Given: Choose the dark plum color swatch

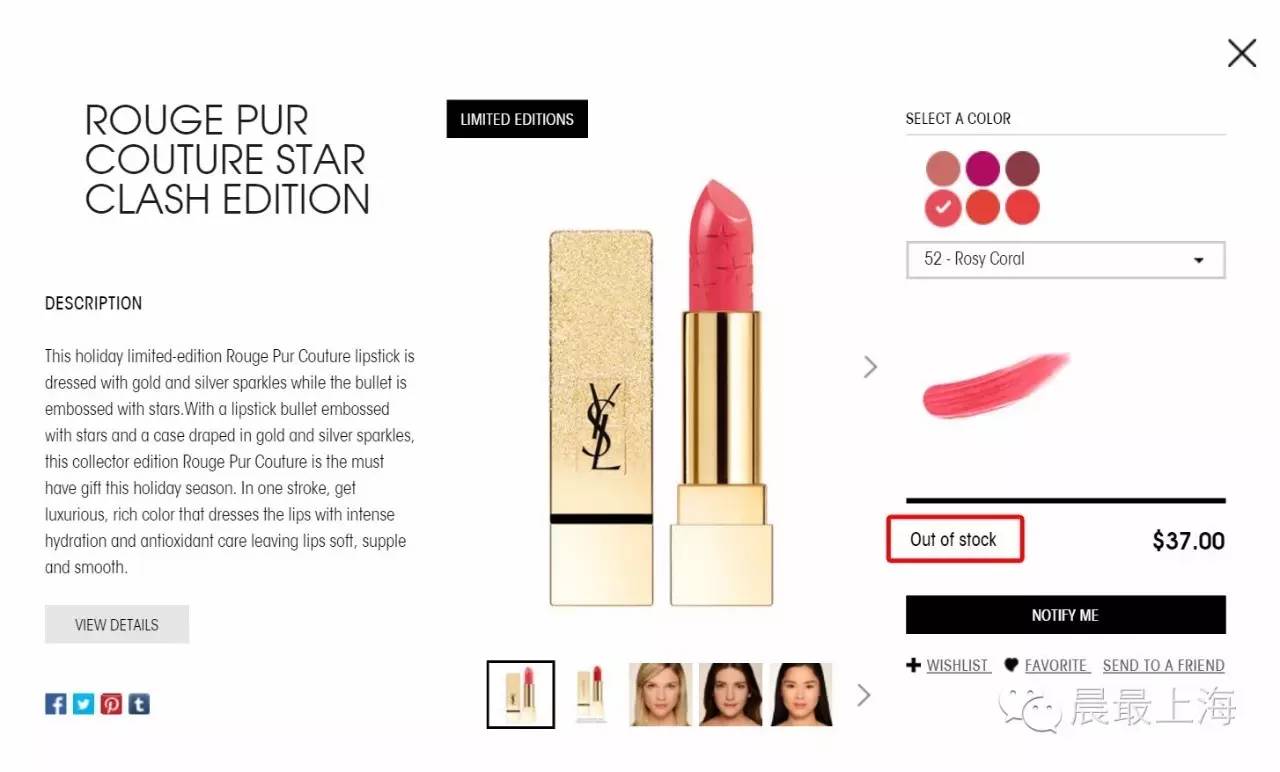Looking at the screenshot, I should click(1022, 168).
